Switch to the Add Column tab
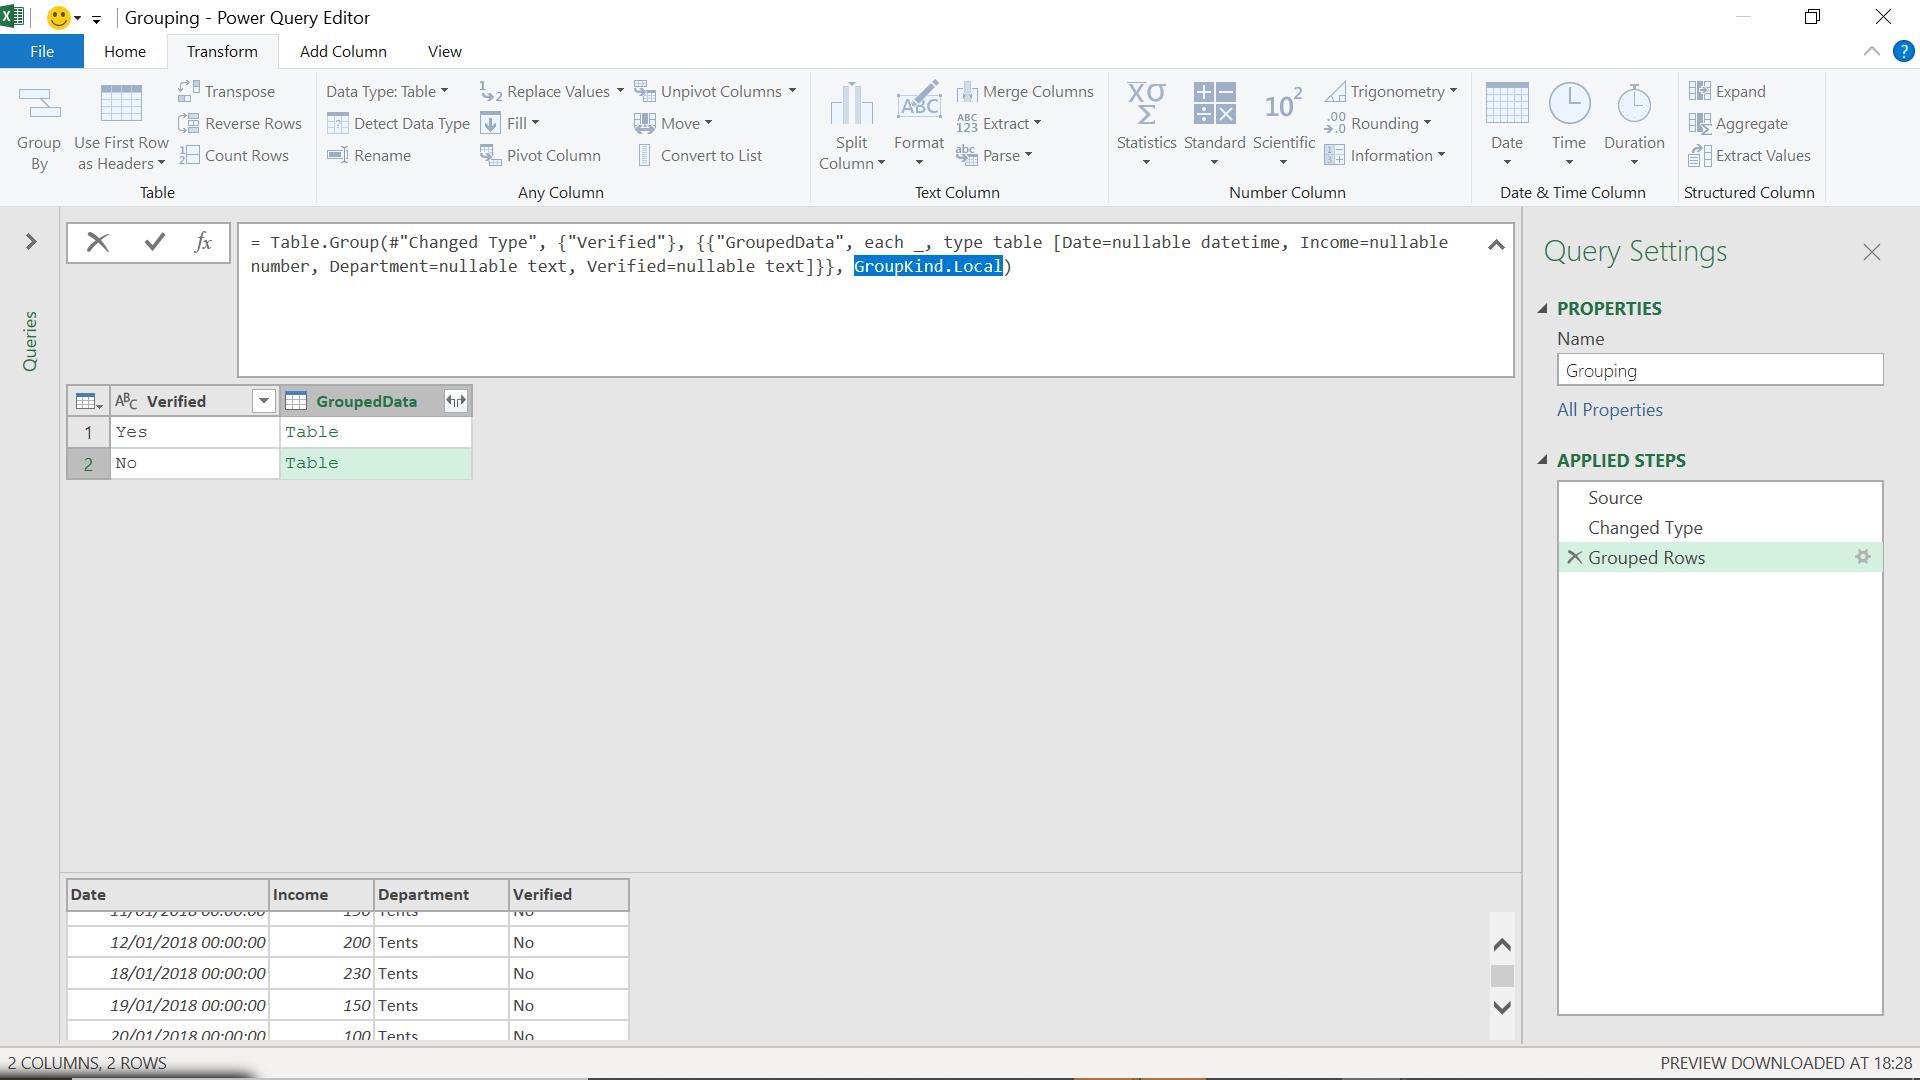Viewport: 1920px width, 1080px height. point(343,51)
